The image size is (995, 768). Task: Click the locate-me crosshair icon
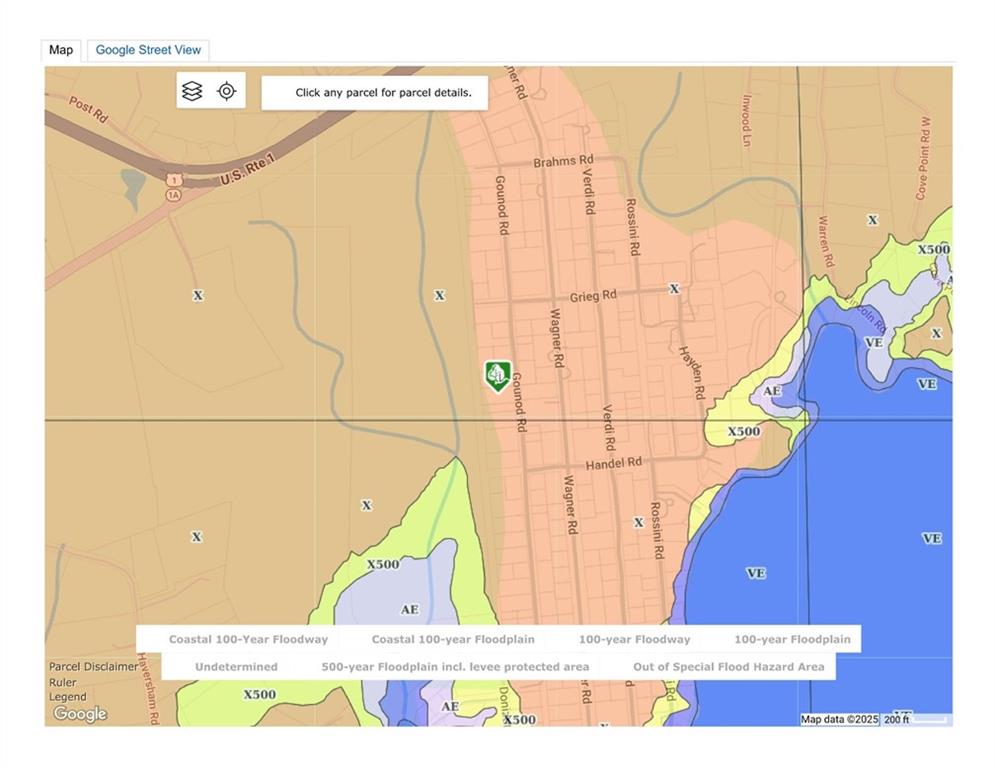[x=227, y=91]
